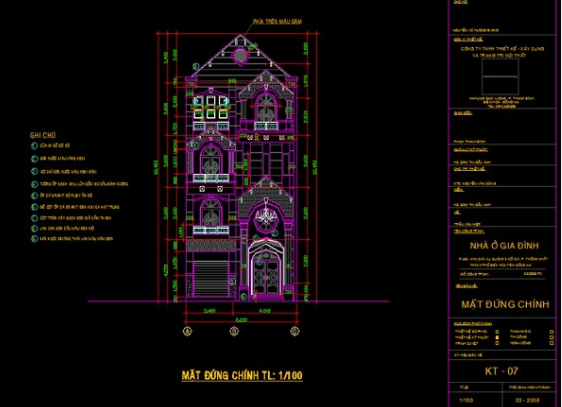Select the '4,800' bottom dimension text
Image resolution: width=562 pixels, height=407 pixels.
265,311
